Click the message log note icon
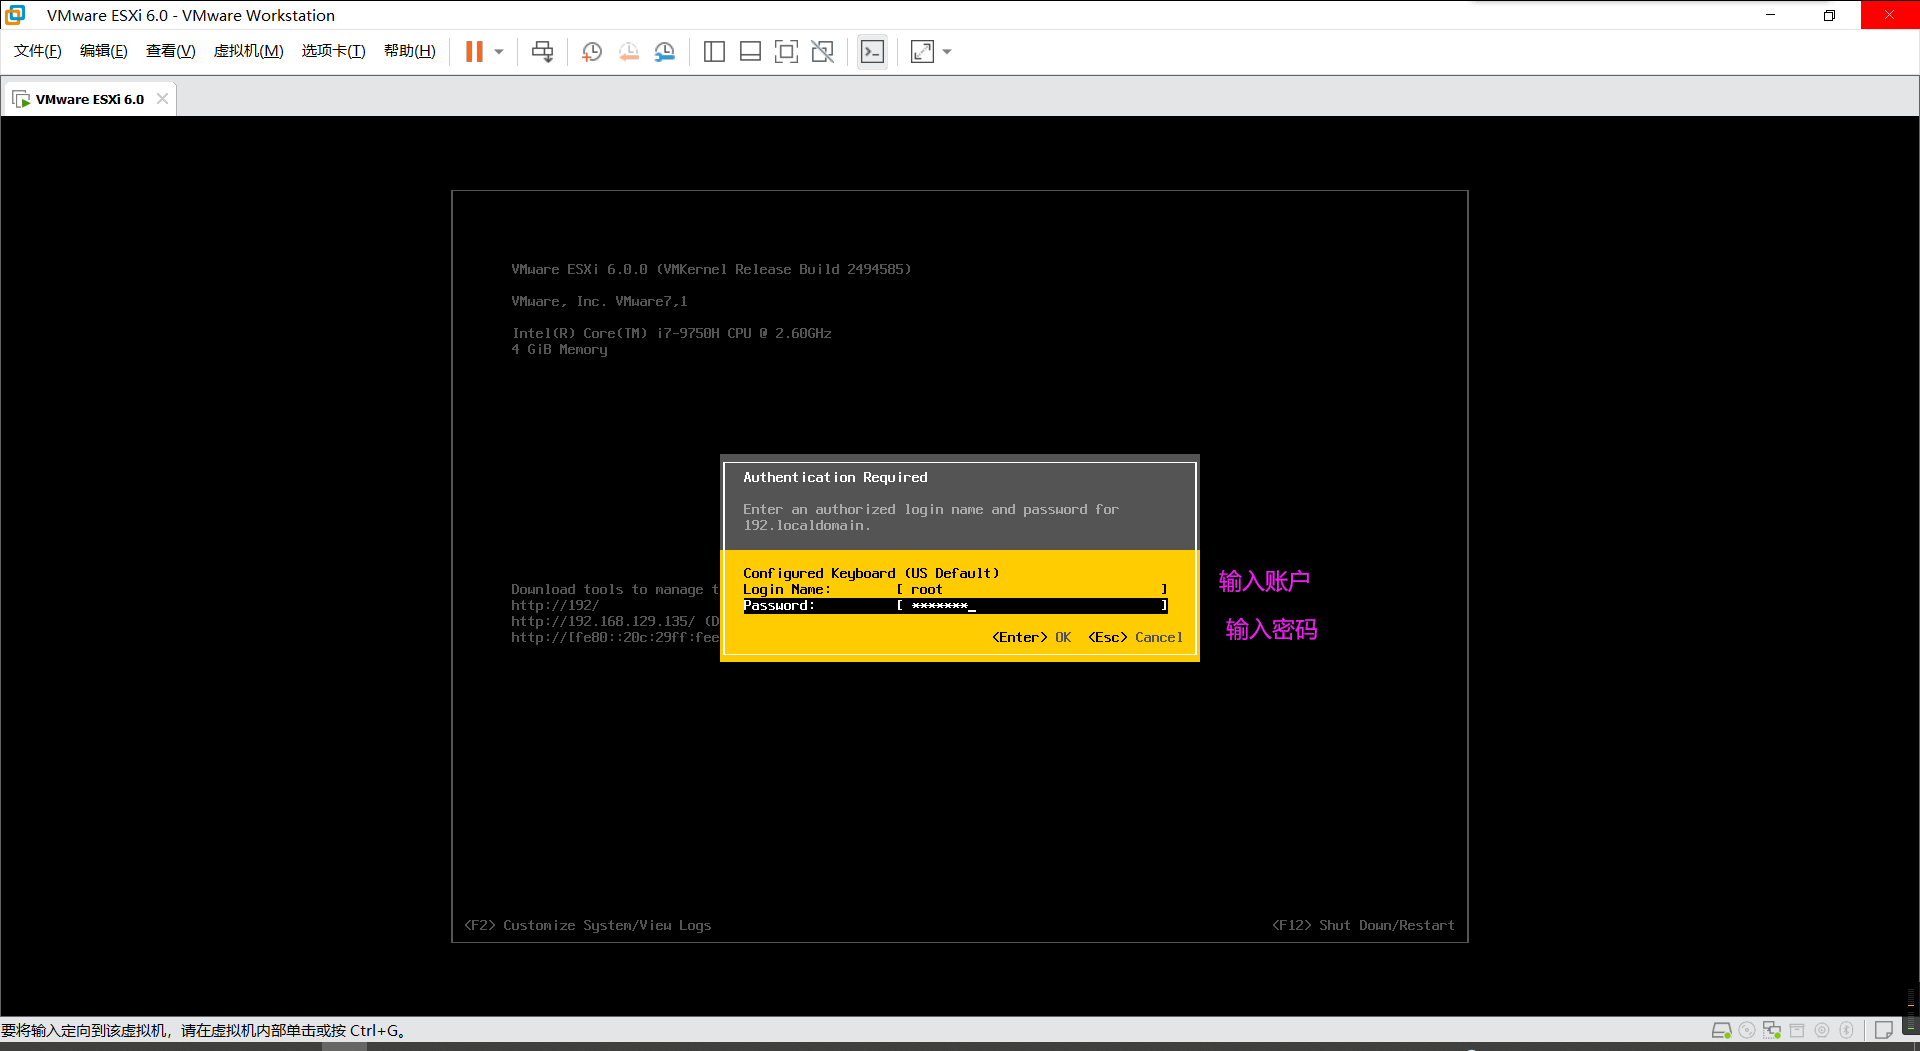 pos(1883,1030)
